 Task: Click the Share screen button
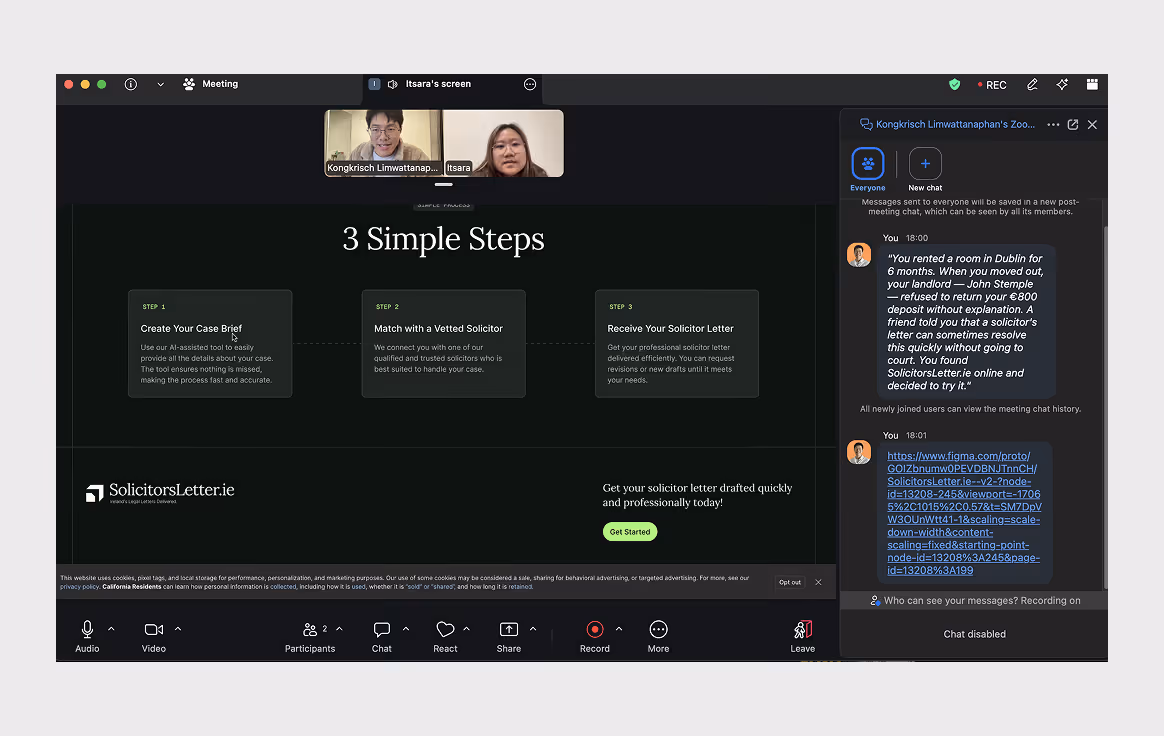tap(509, 636)
